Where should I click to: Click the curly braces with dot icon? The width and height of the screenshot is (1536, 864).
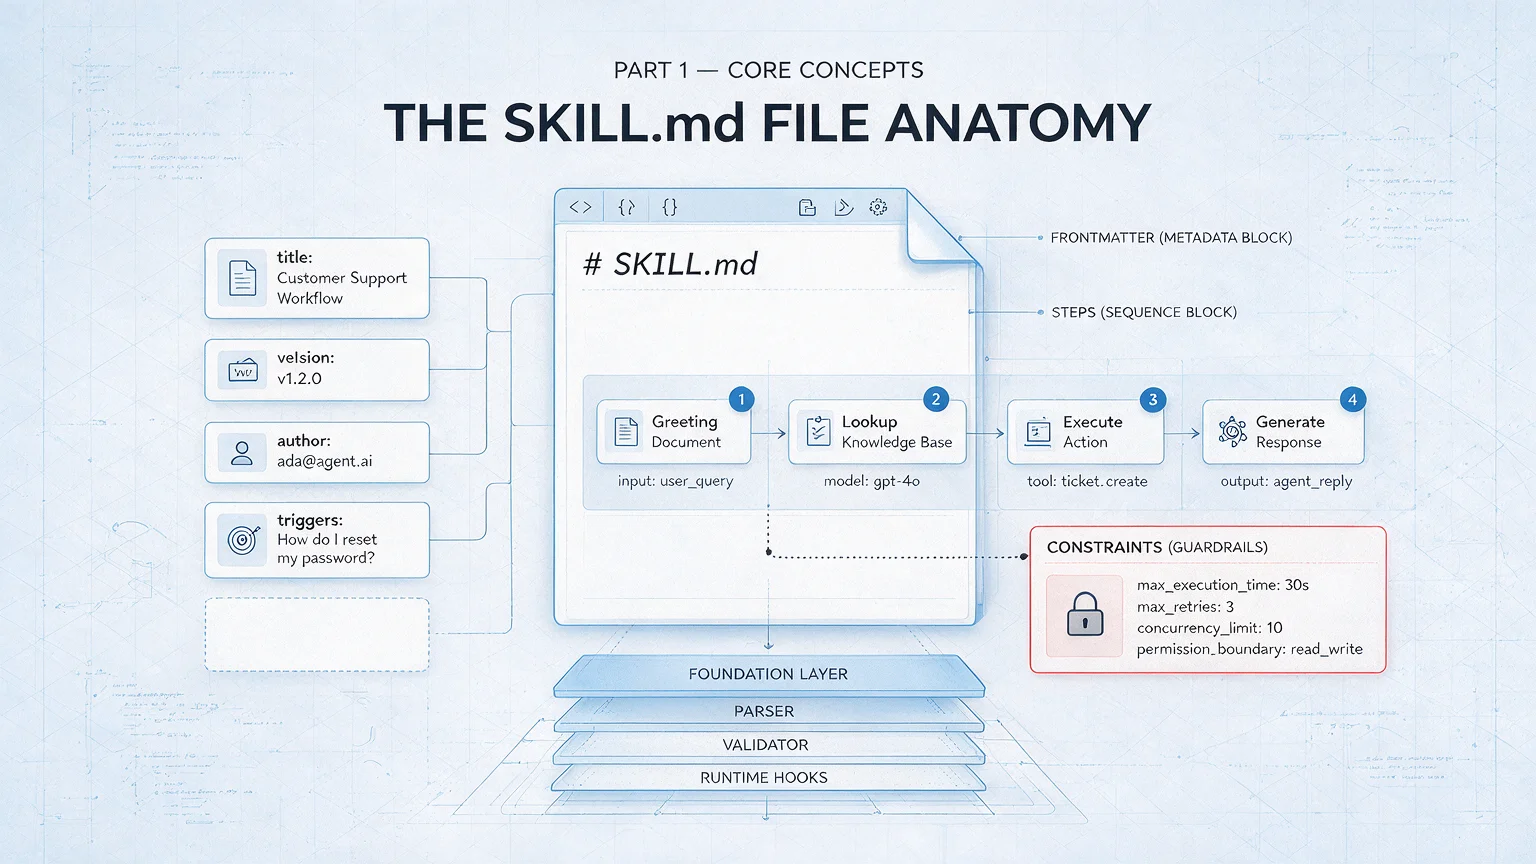(x=627, y=207)
